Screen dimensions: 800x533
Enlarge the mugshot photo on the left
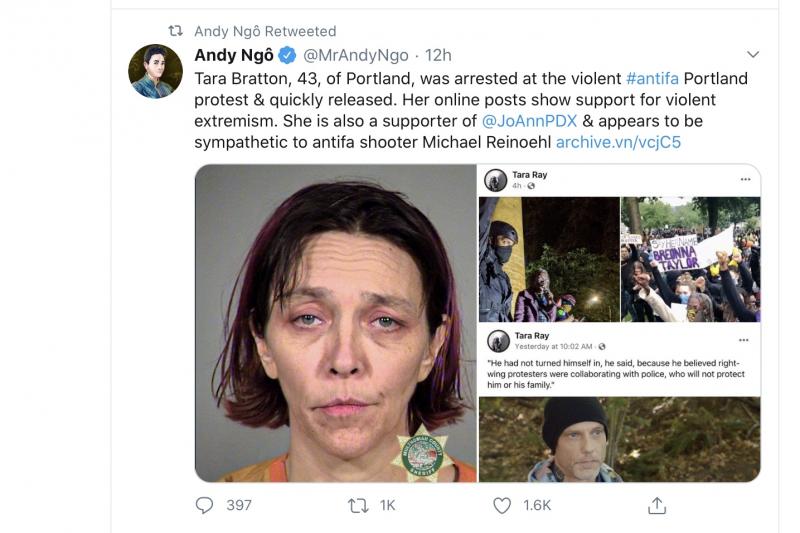335,323
